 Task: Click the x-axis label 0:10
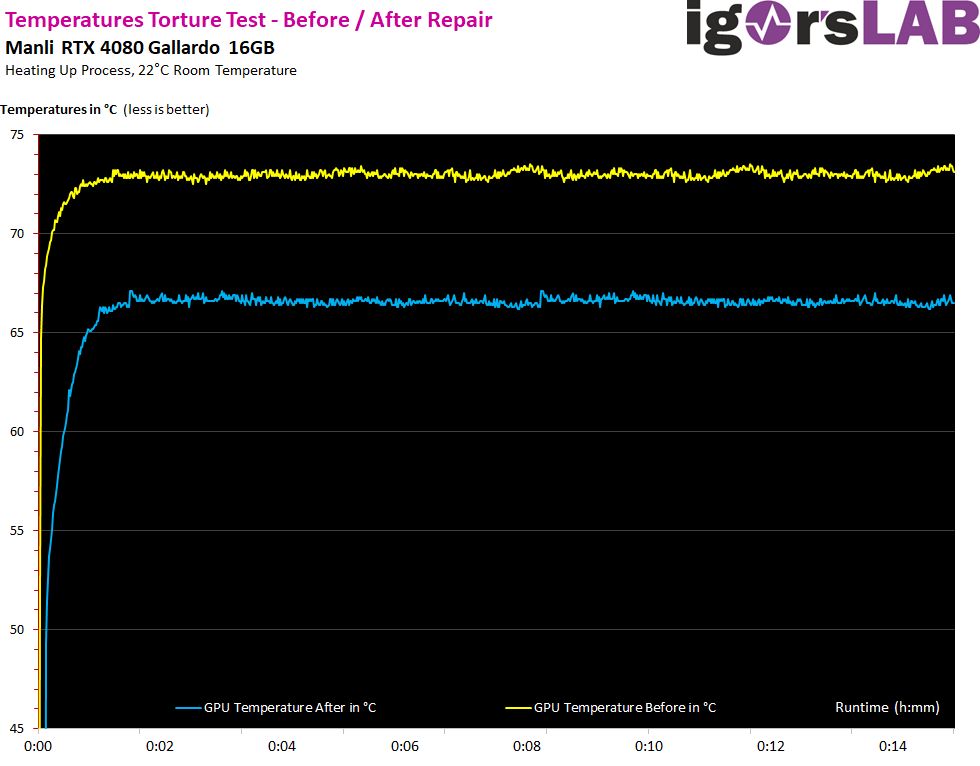[649, 746]
